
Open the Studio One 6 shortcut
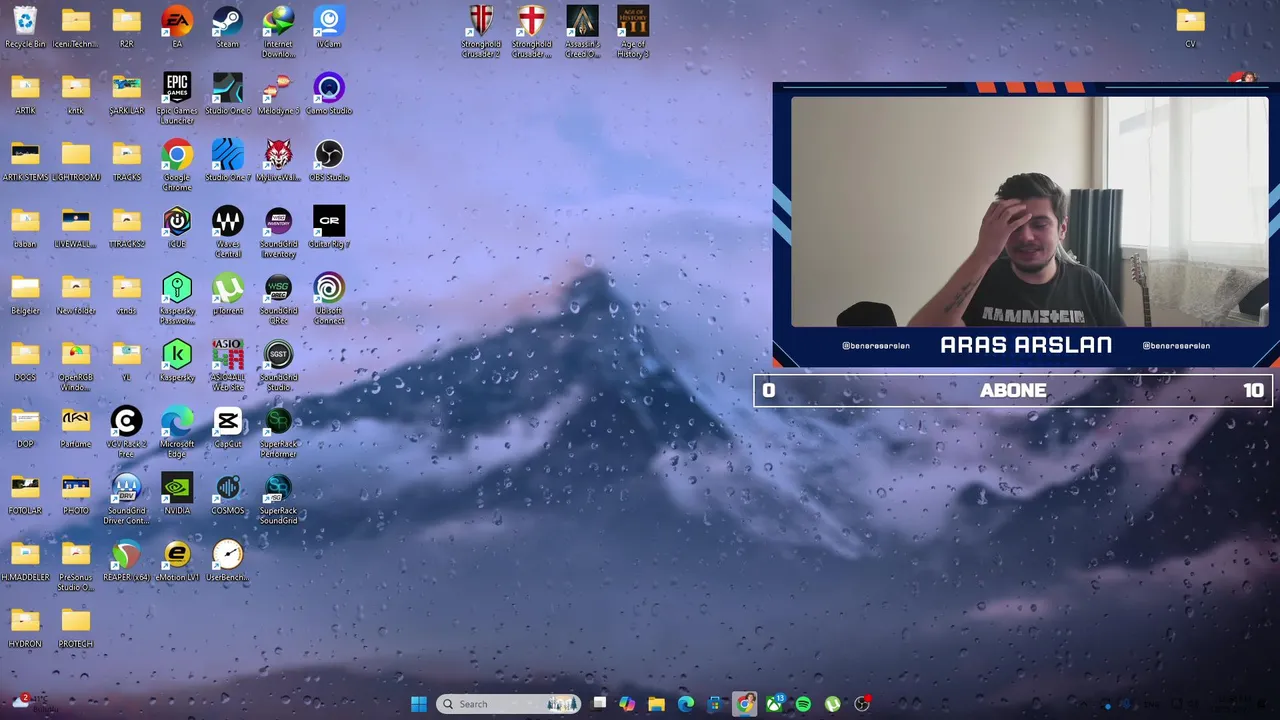(x=227, y=94)
